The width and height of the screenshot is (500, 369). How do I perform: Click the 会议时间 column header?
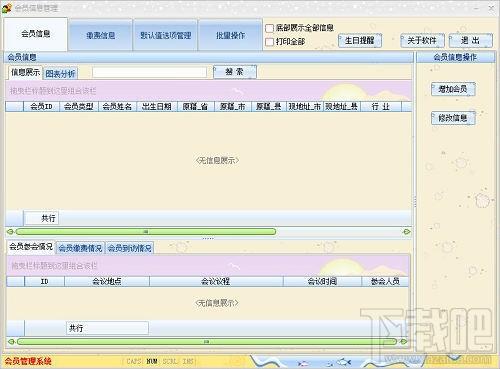pyautogui.click(x=322, y=282)
